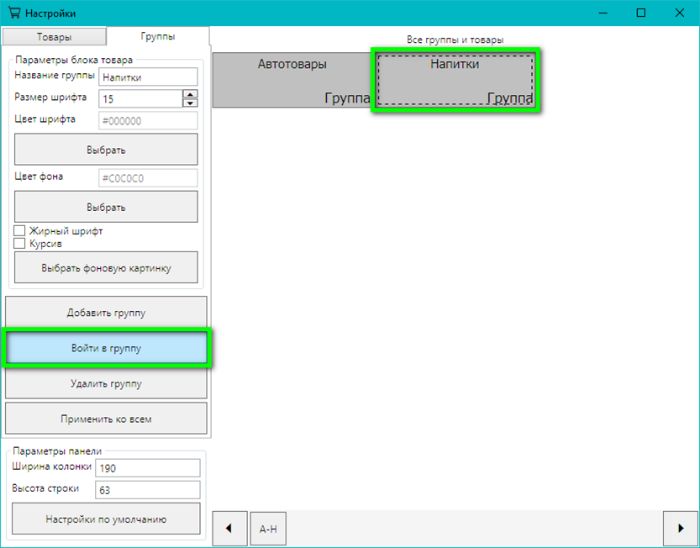Reset with Настройки по умолчанию button

point(106,519)
